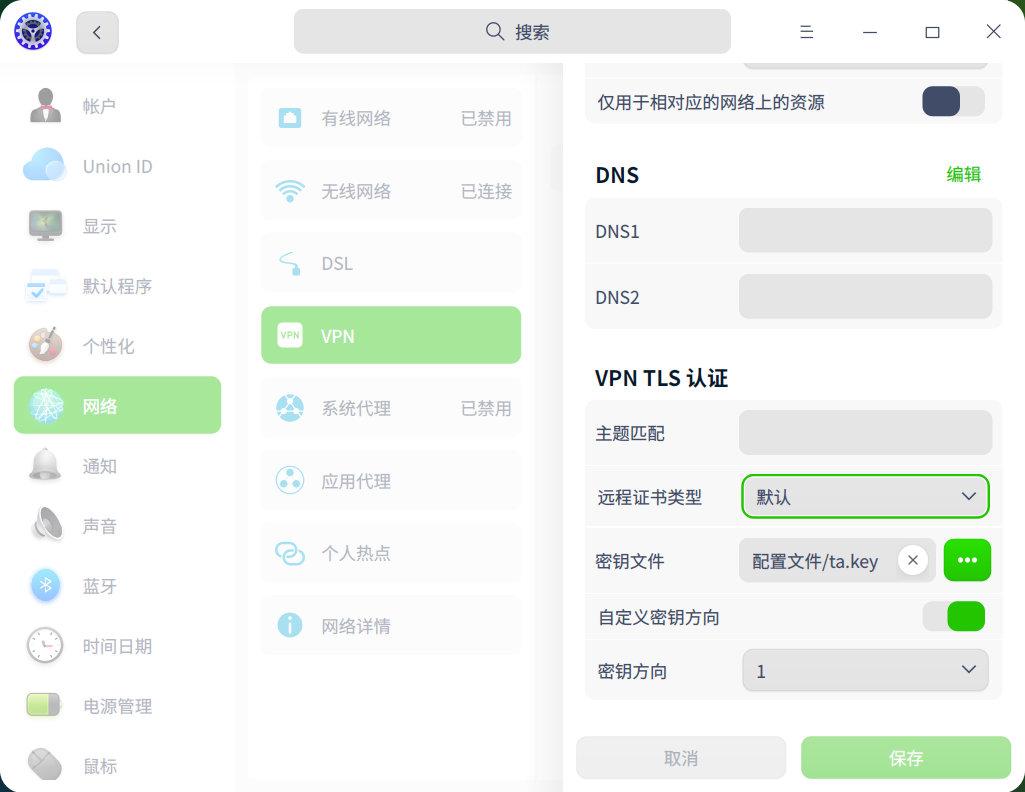Toggle use only for network resources
Viewport: 1025px width, 792px height.
pos(953,101)
